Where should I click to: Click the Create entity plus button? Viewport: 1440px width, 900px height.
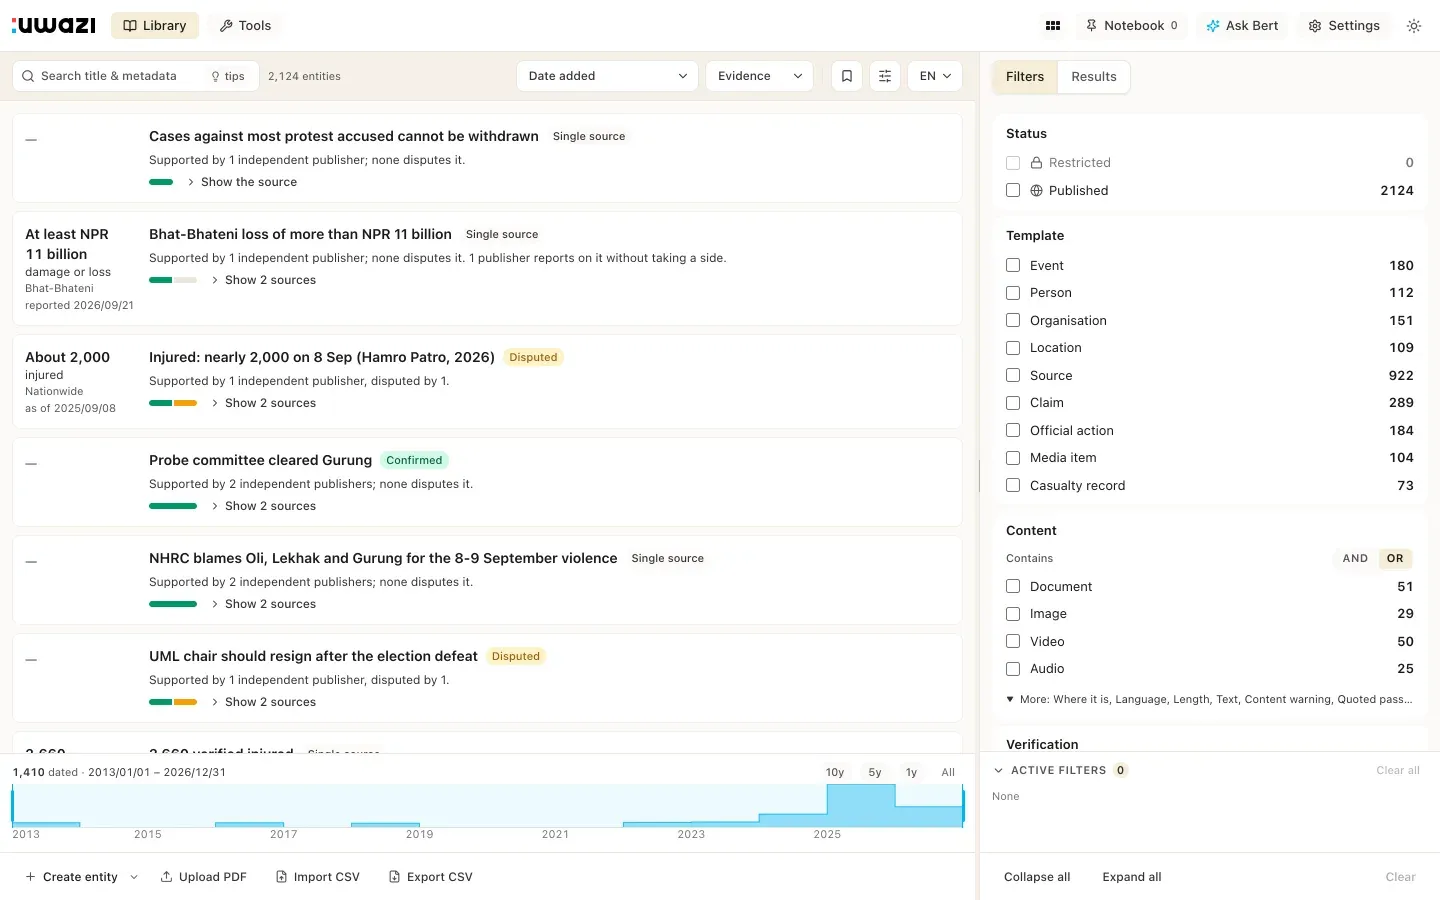pyautogui.click(x=71, y=877)
